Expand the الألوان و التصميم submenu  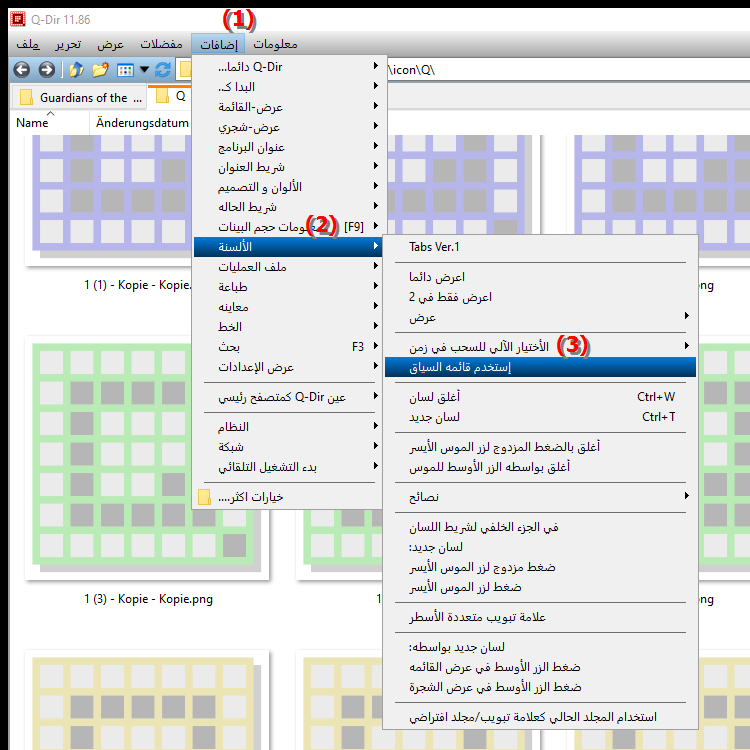click(x=287, y=187)
